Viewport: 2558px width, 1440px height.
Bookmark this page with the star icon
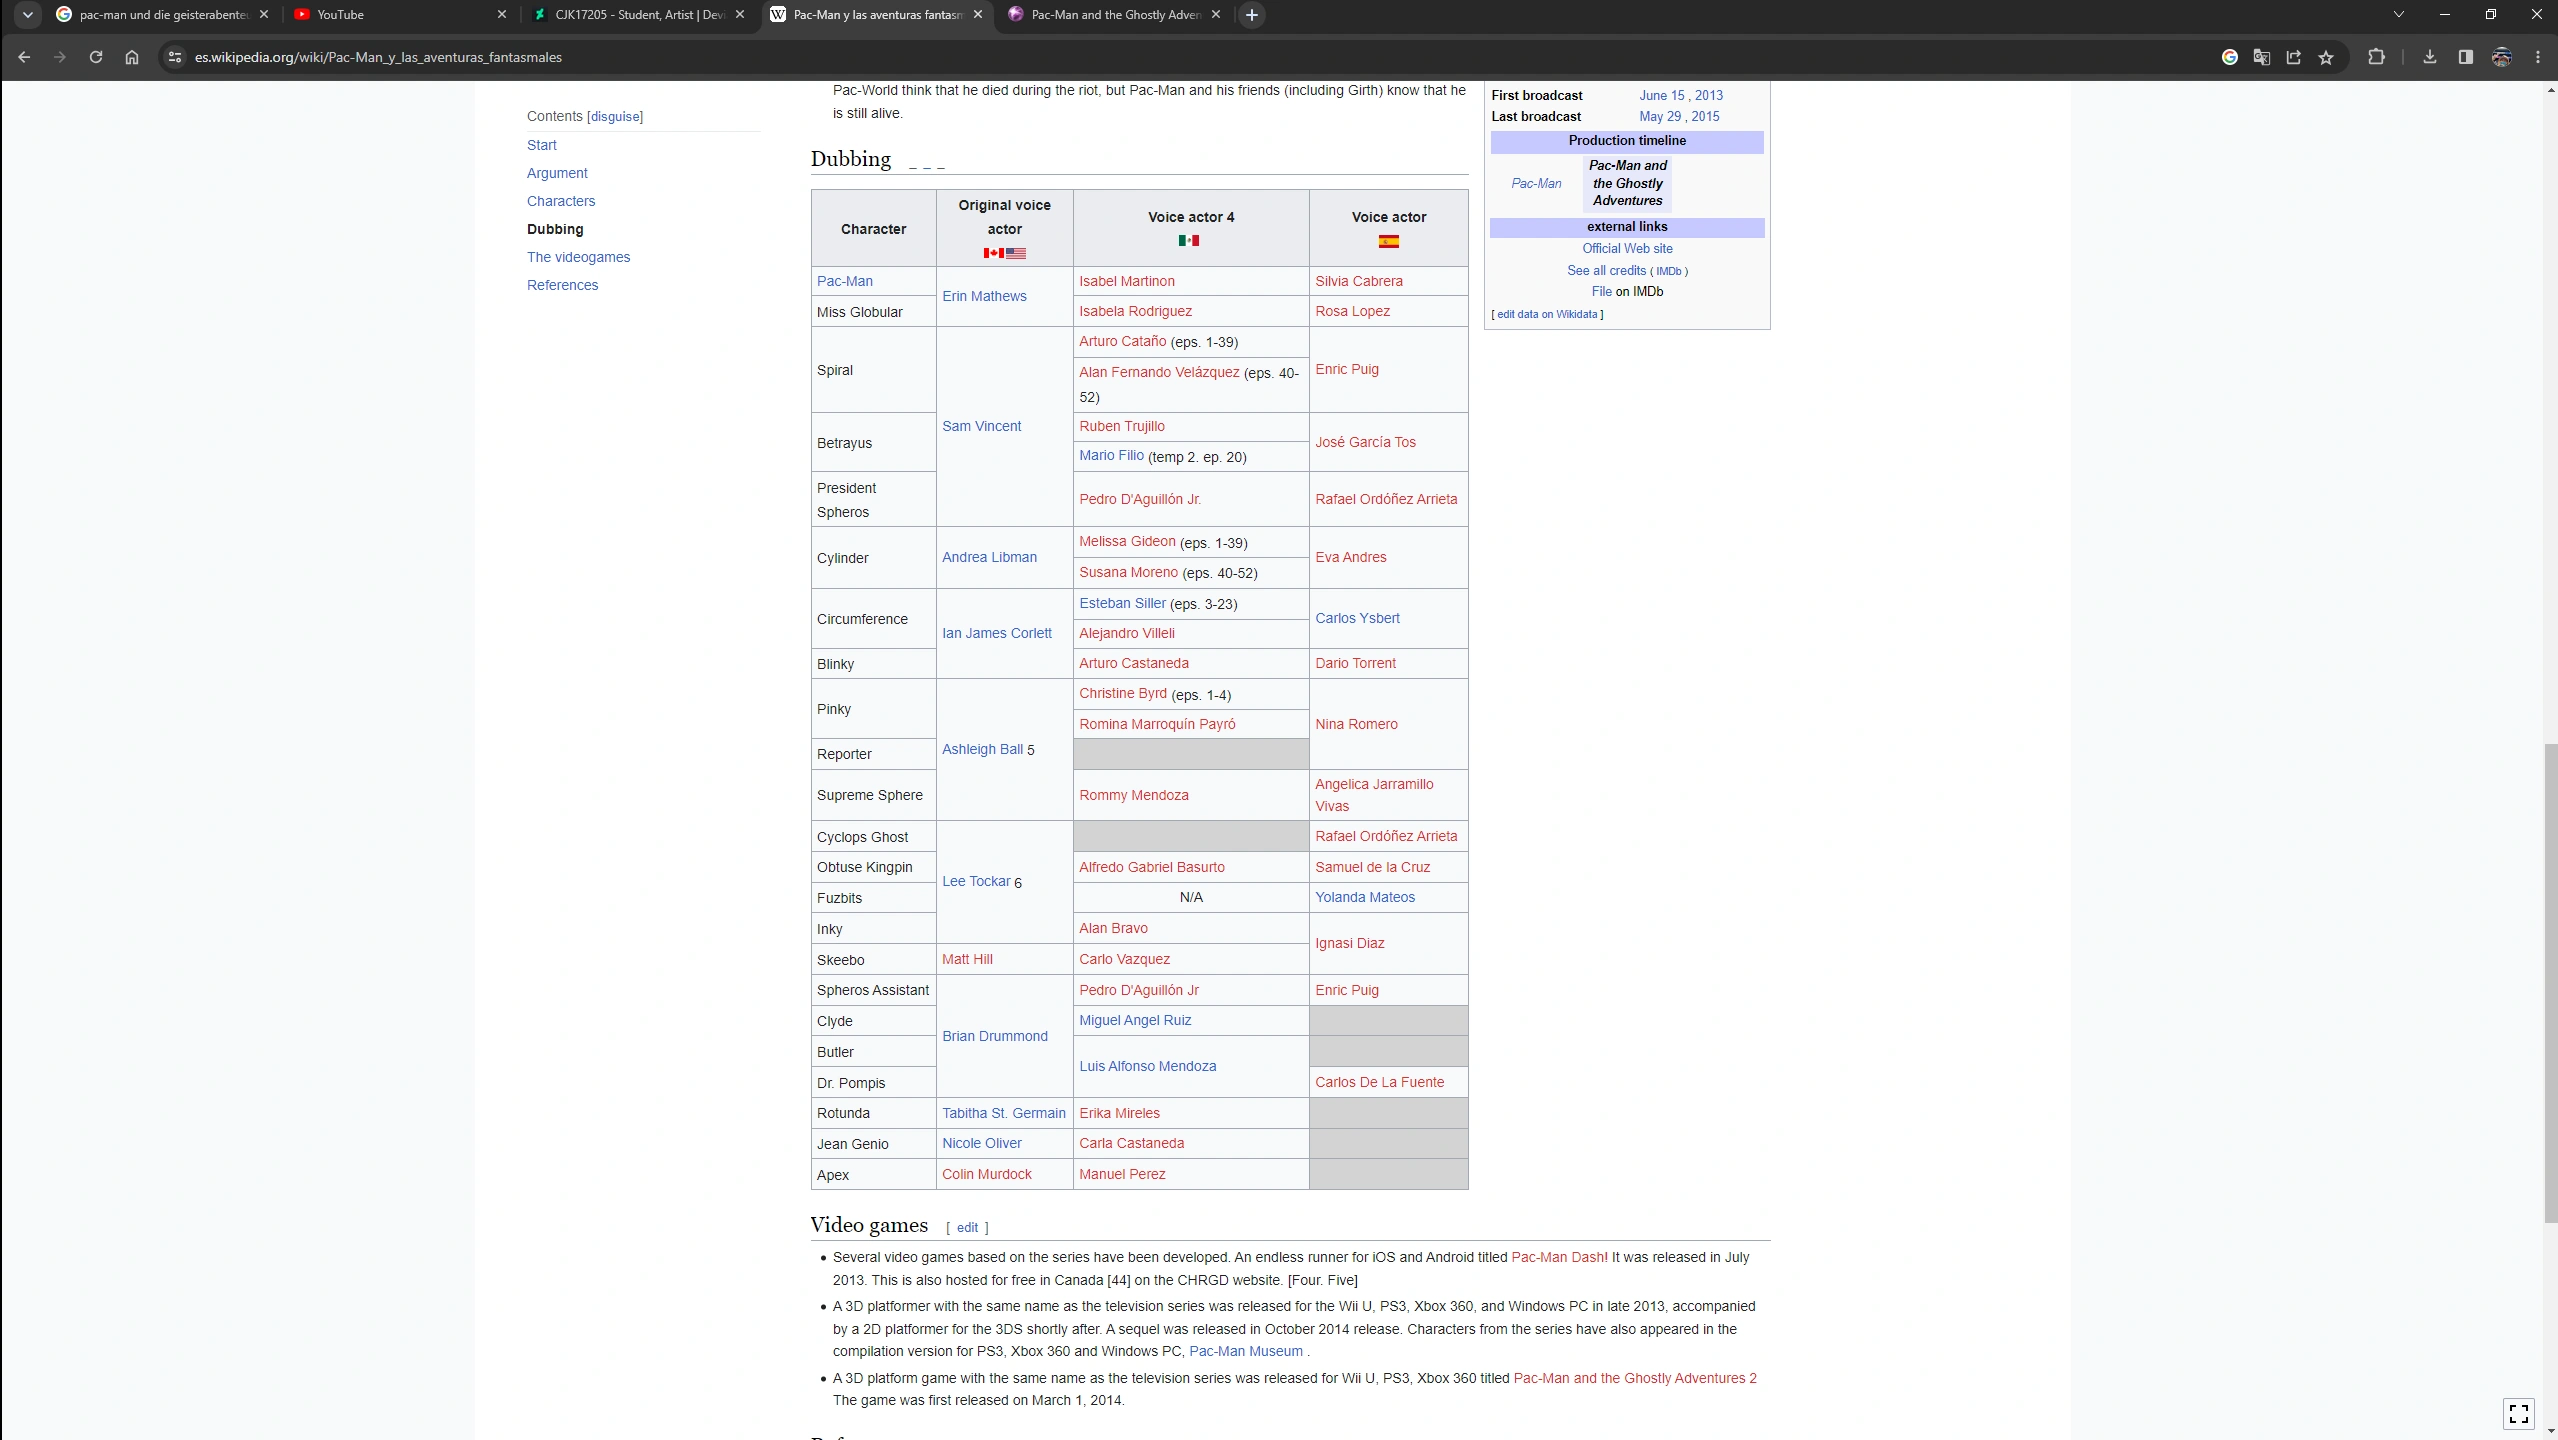tap(2326, 57)
